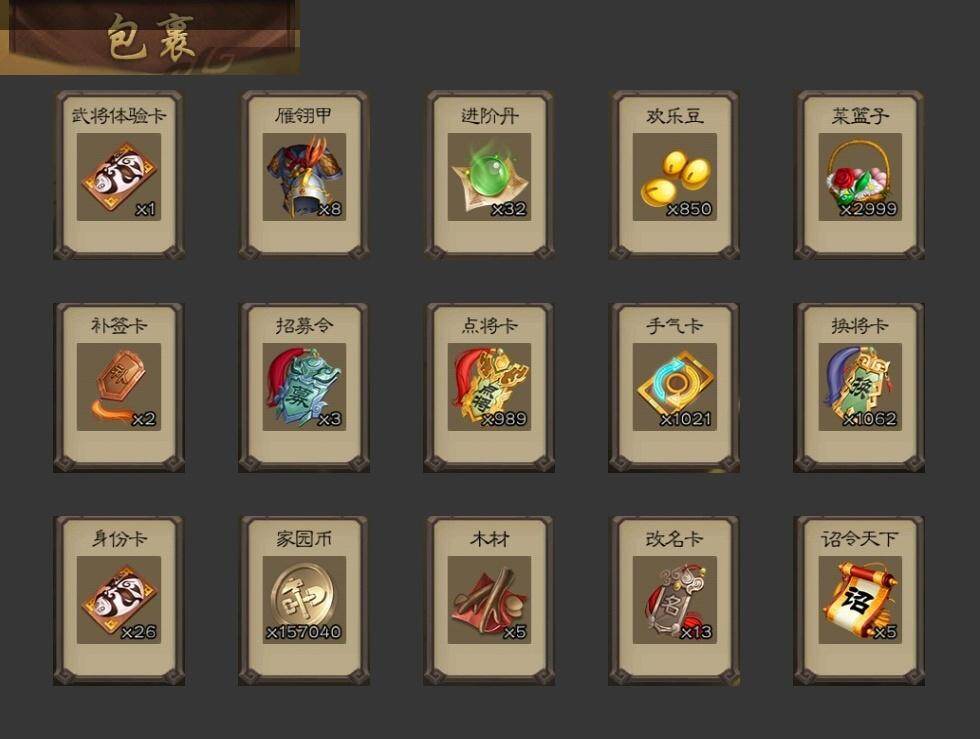Choose the 菜篮子 flower basket icon
Image resolution: width=980 pixels, height=739 pixels.
[860, 177]
